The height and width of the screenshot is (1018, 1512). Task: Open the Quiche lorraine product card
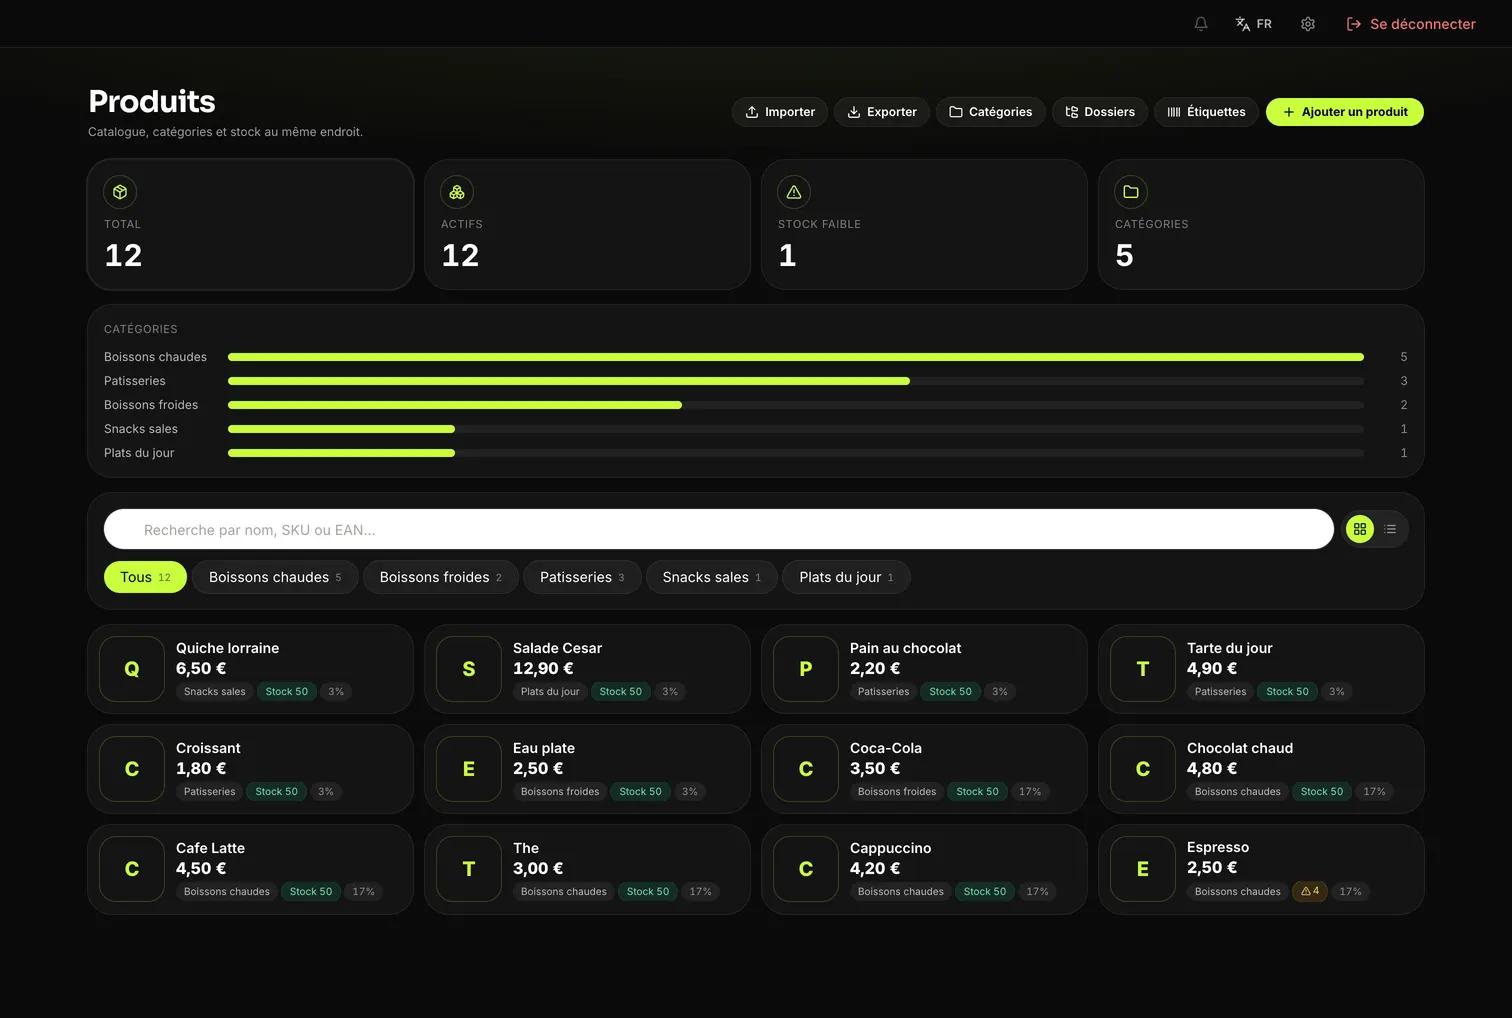click(251, 669)
